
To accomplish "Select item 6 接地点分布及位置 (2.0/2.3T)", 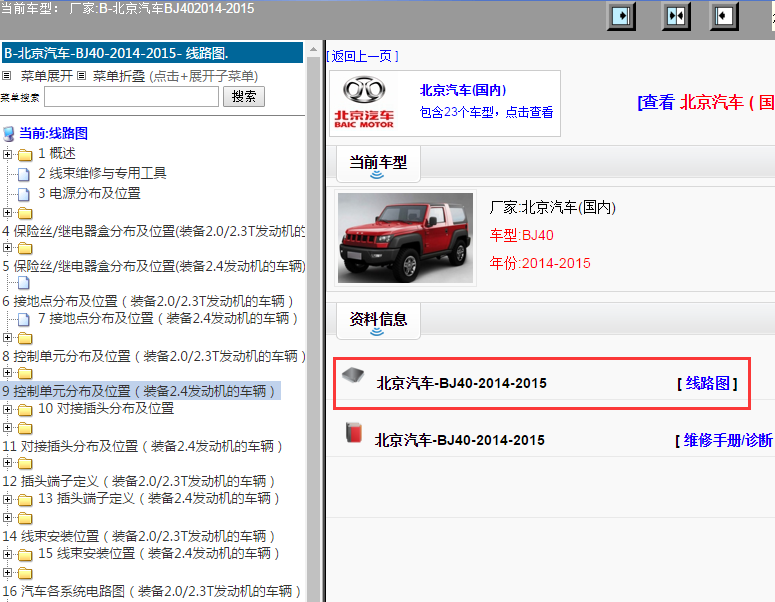I will tap(148, 301).
